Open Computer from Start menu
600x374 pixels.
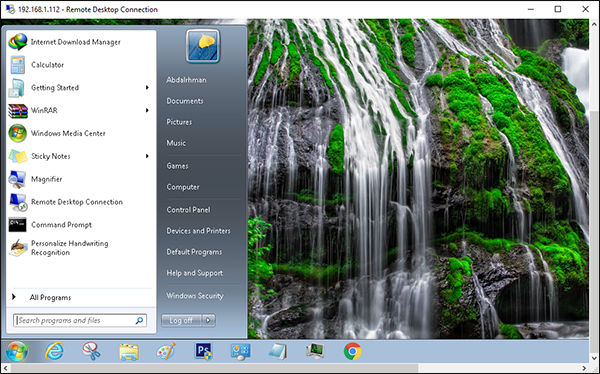point(183,187)
